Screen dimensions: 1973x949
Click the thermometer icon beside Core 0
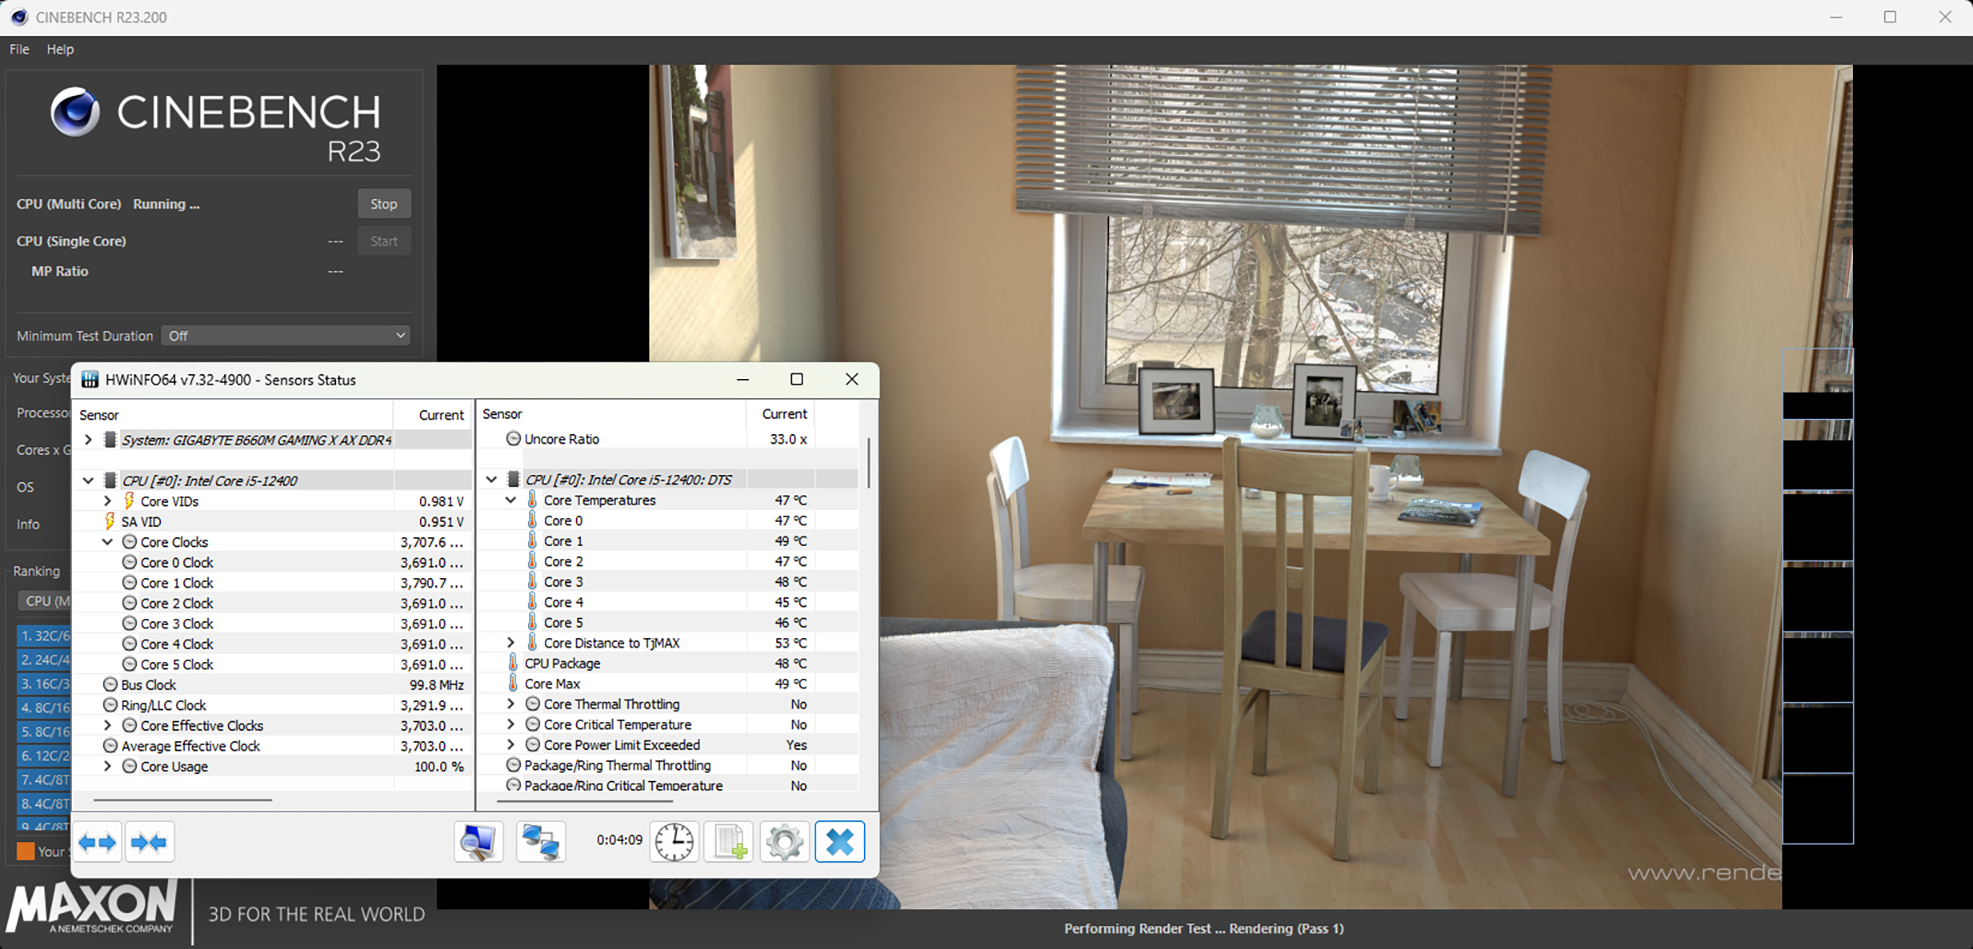(532, 520)
